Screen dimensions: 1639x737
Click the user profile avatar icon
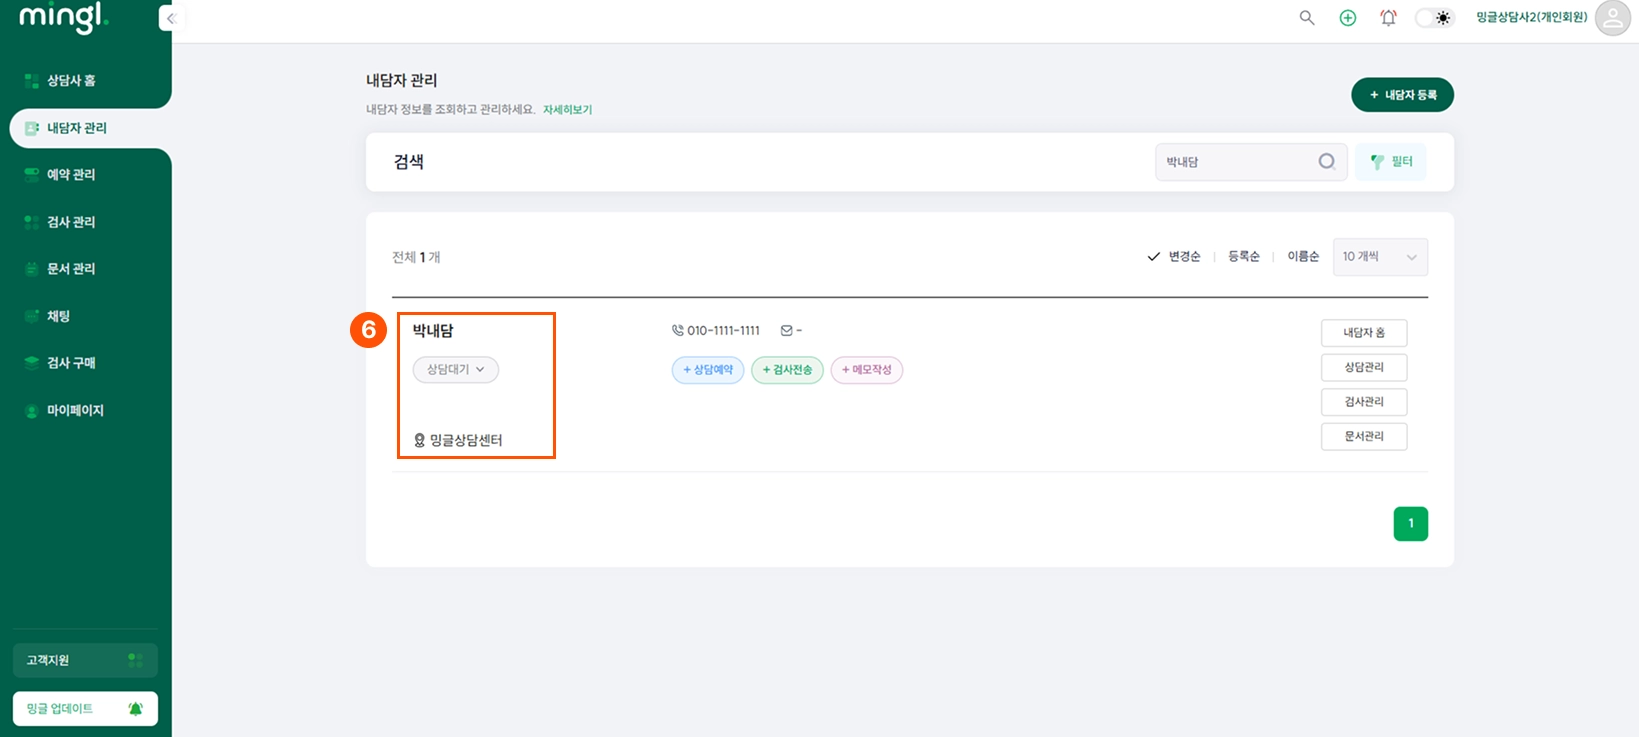pyautogui.click(x=1612, y=18)
